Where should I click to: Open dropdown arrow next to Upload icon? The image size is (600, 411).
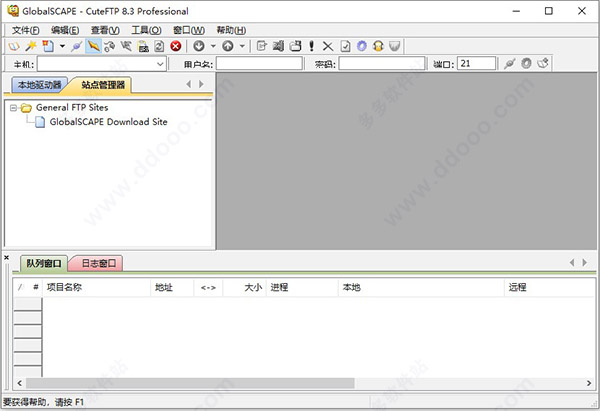[x=242, y=46]
